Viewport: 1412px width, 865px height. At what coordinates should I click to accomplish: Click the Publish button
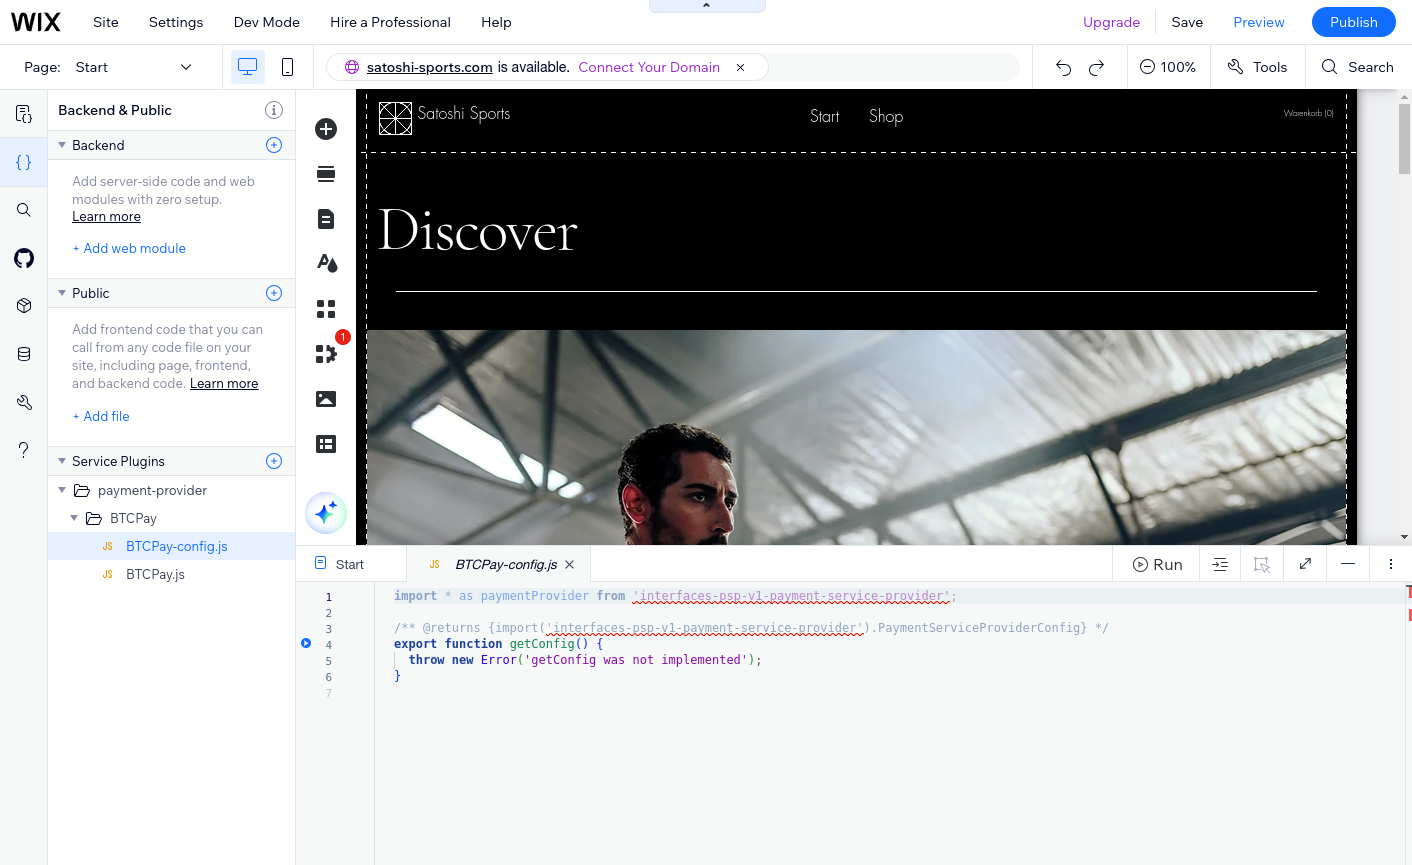click(1353, 21)
